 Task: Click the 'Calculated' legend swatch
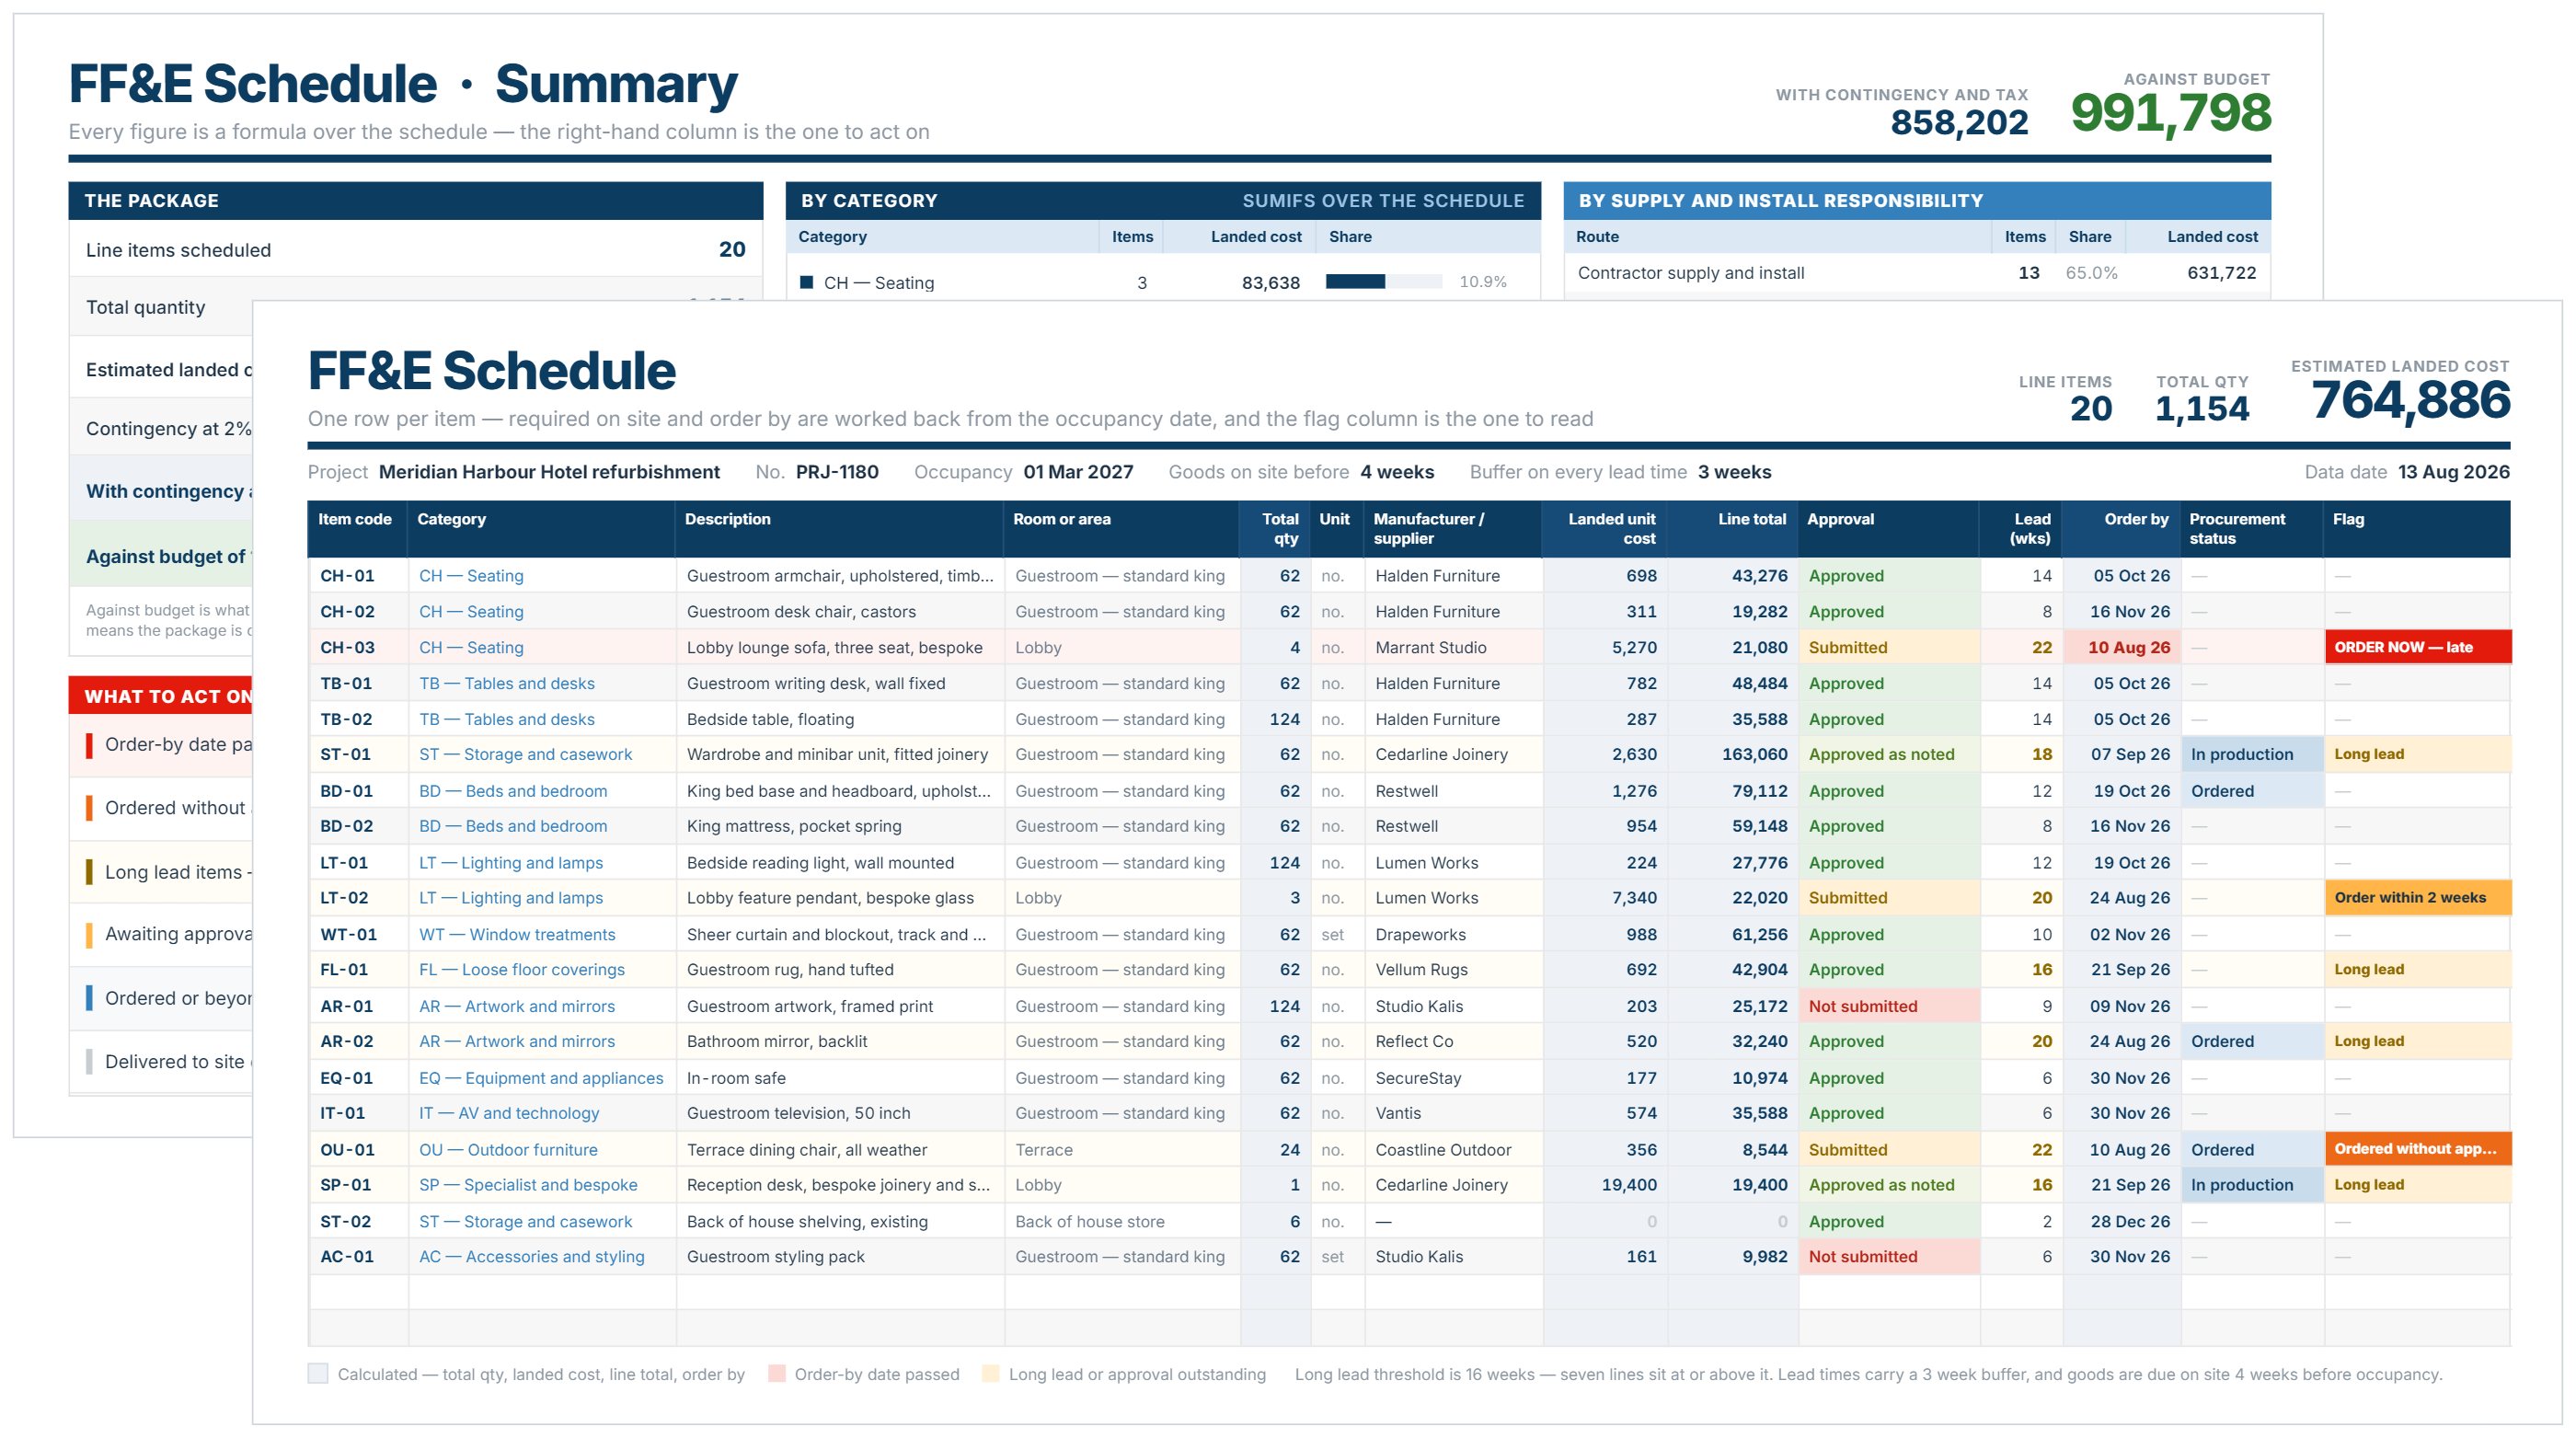(x=318, y=1374)
